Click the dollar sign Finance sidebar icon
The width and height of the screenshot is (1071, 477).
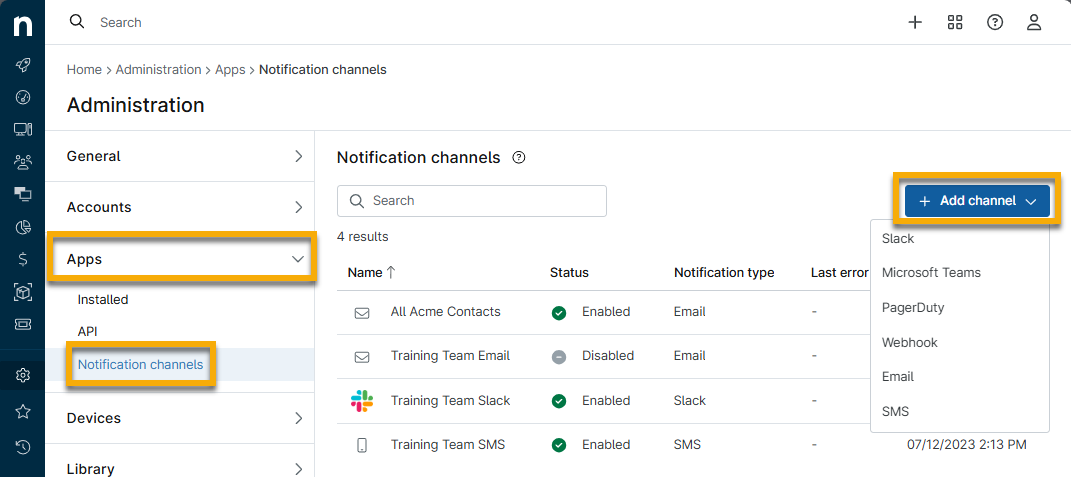[x=22, y=259]
